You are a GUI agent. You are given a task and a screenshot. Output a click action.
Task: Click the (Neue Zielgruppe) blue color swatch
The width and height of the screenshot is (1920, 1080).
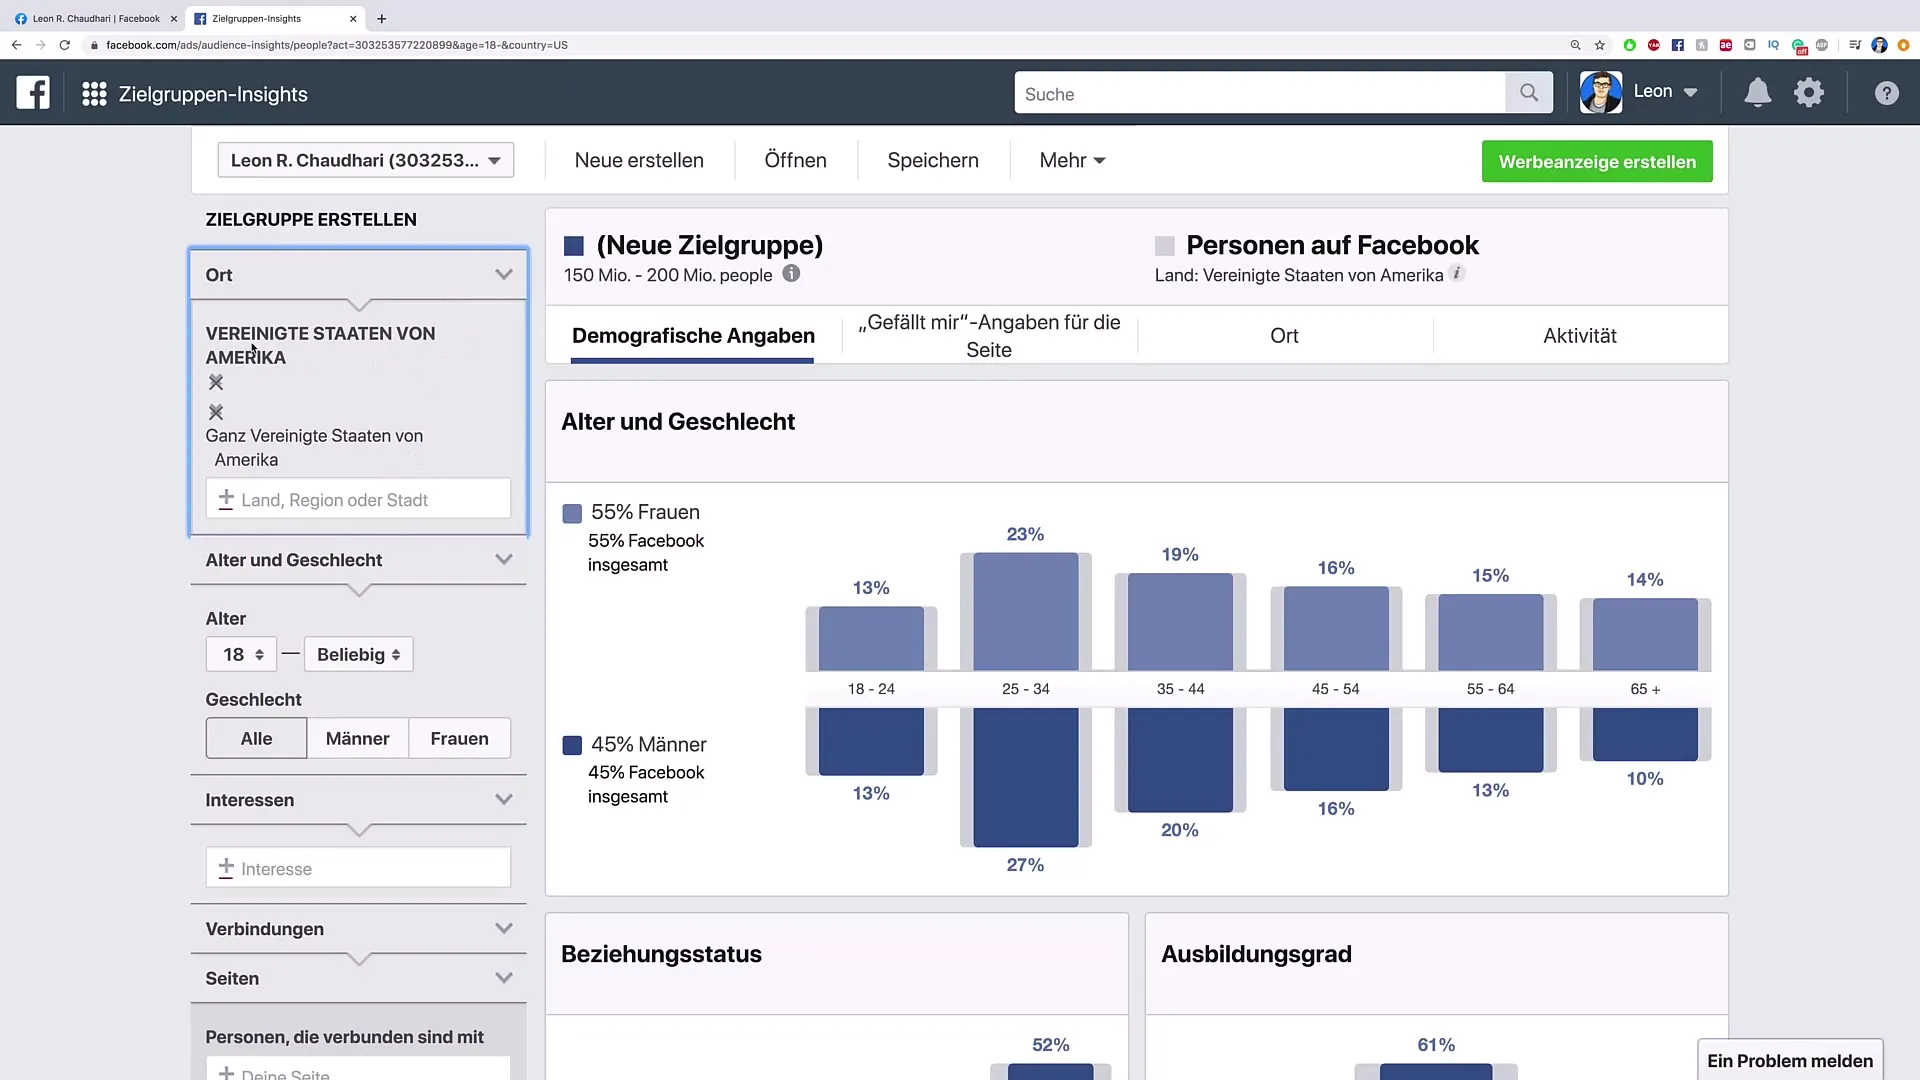point(574,246)
